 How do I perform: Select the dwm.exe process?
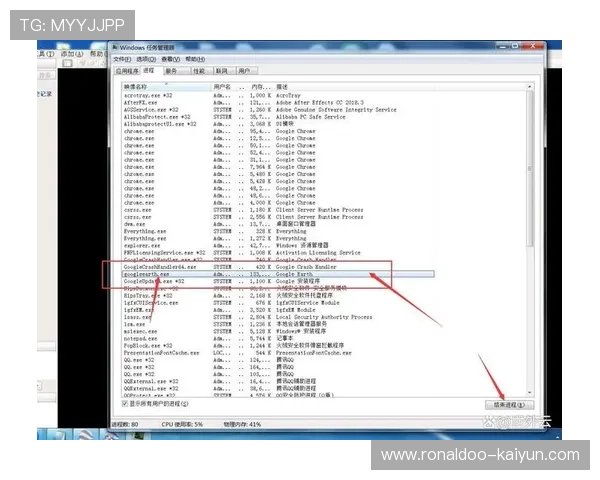(x=278, y=224)
